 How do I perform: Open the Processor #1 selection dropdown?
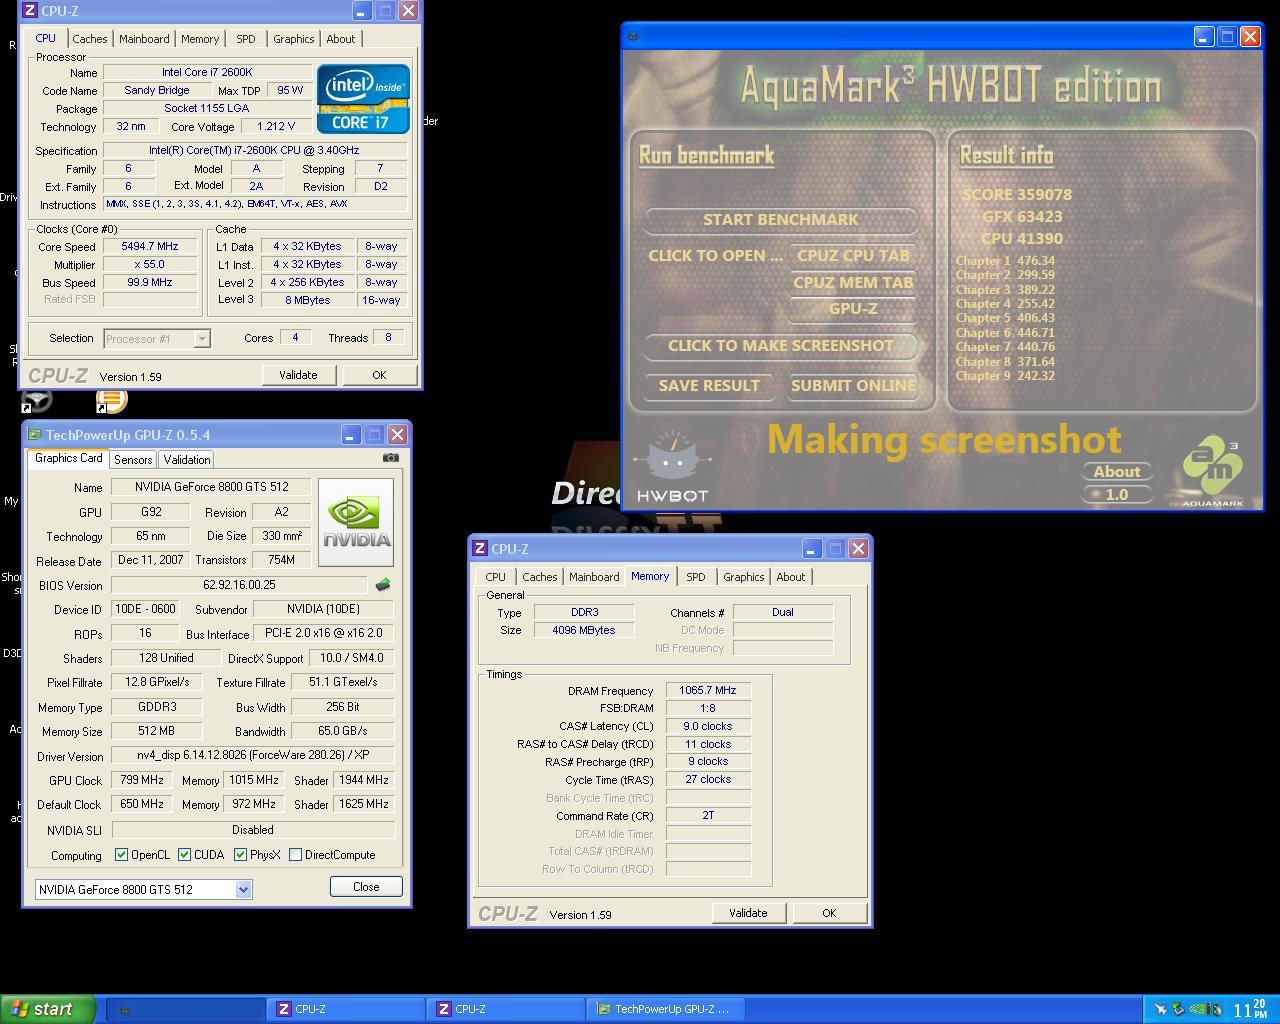[x=202, y=338]
